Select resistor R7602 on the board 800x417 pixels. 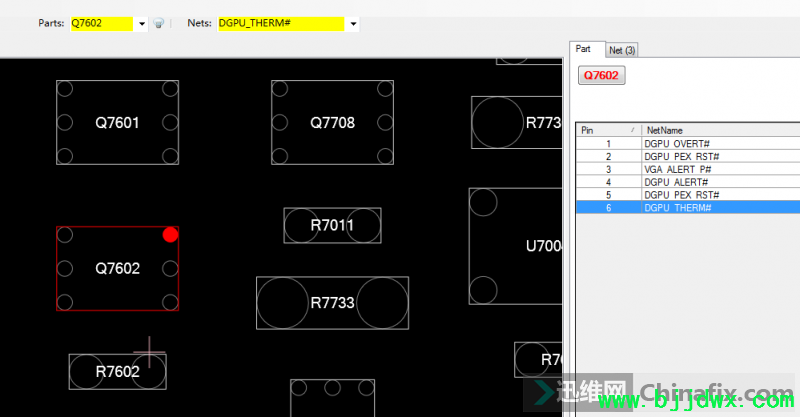point(117,372)
